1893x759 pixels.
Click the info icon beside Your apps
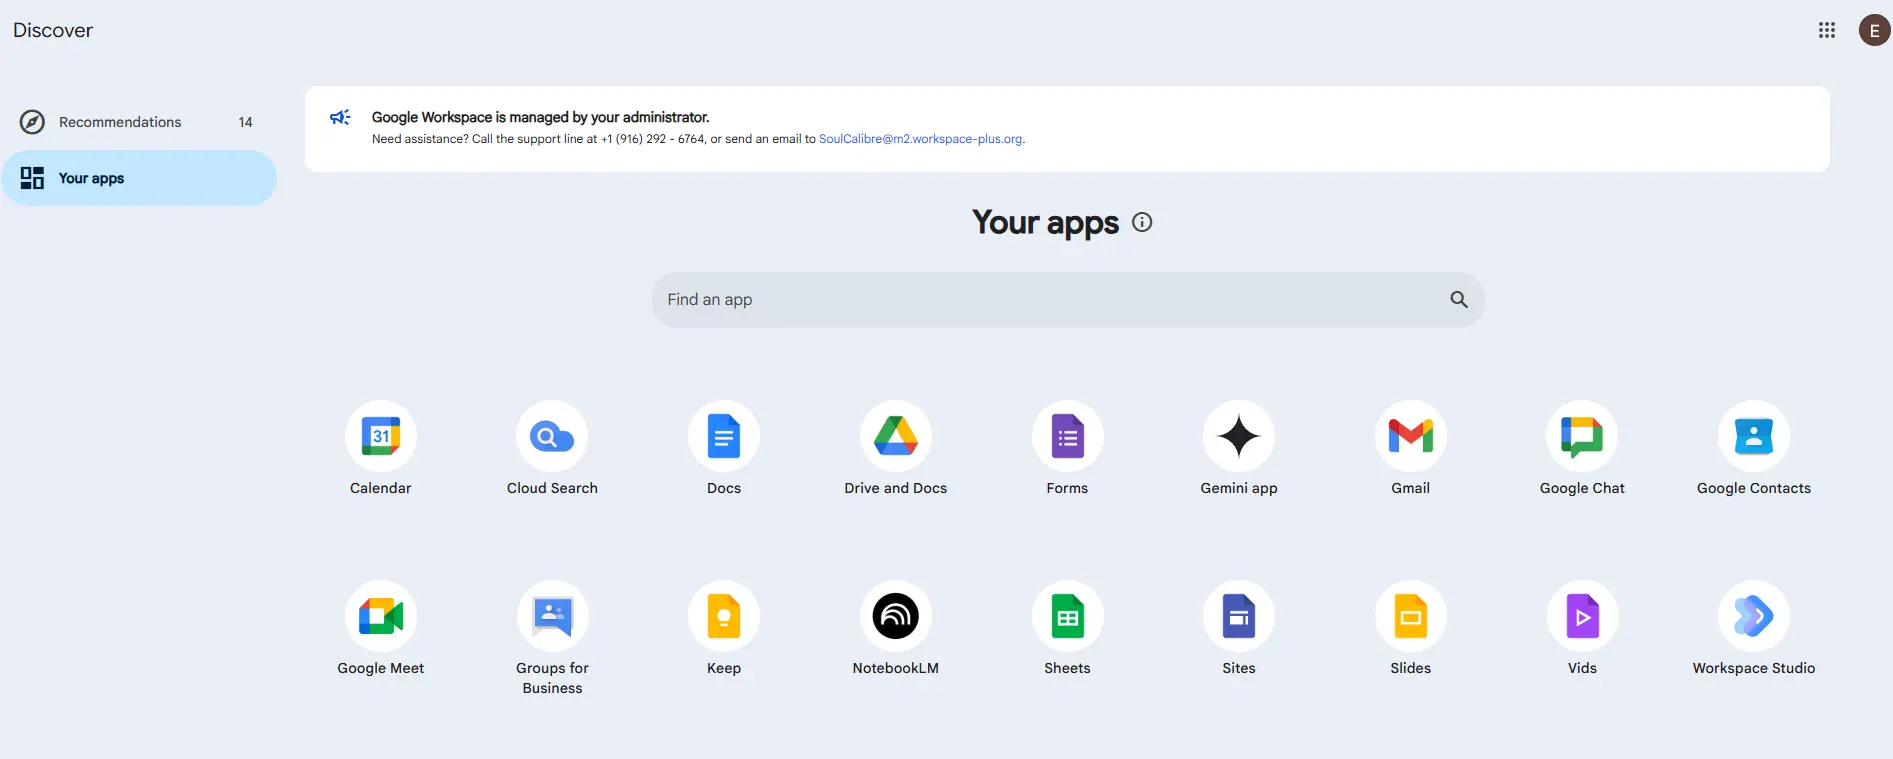1142,222
